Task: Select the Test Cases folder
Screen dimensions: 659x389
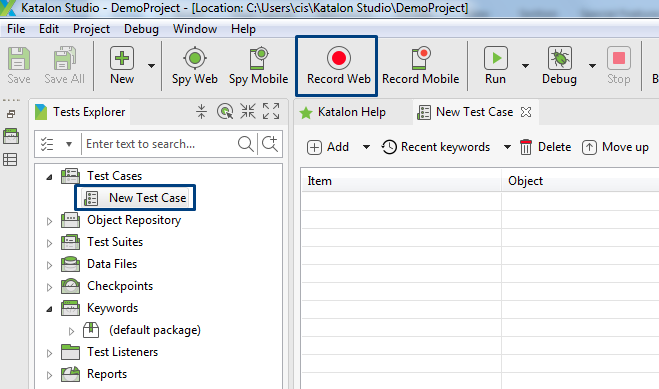Action: point(114,176)
